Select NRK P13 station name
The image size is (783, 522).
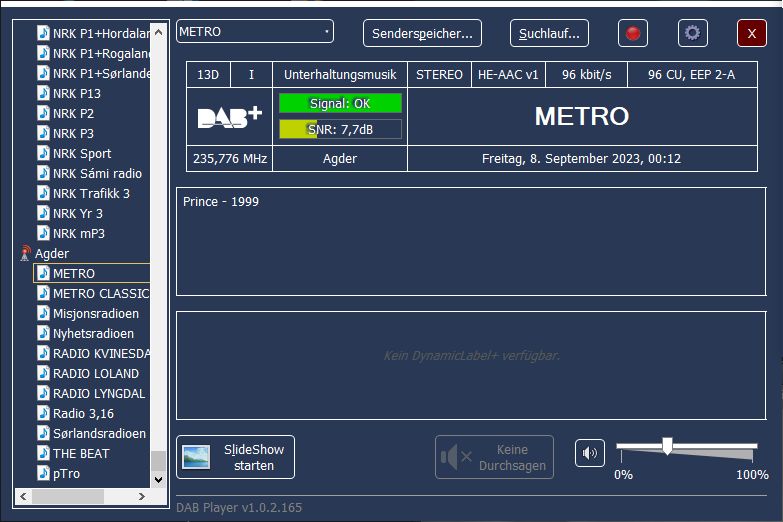(x=77, y=94)
